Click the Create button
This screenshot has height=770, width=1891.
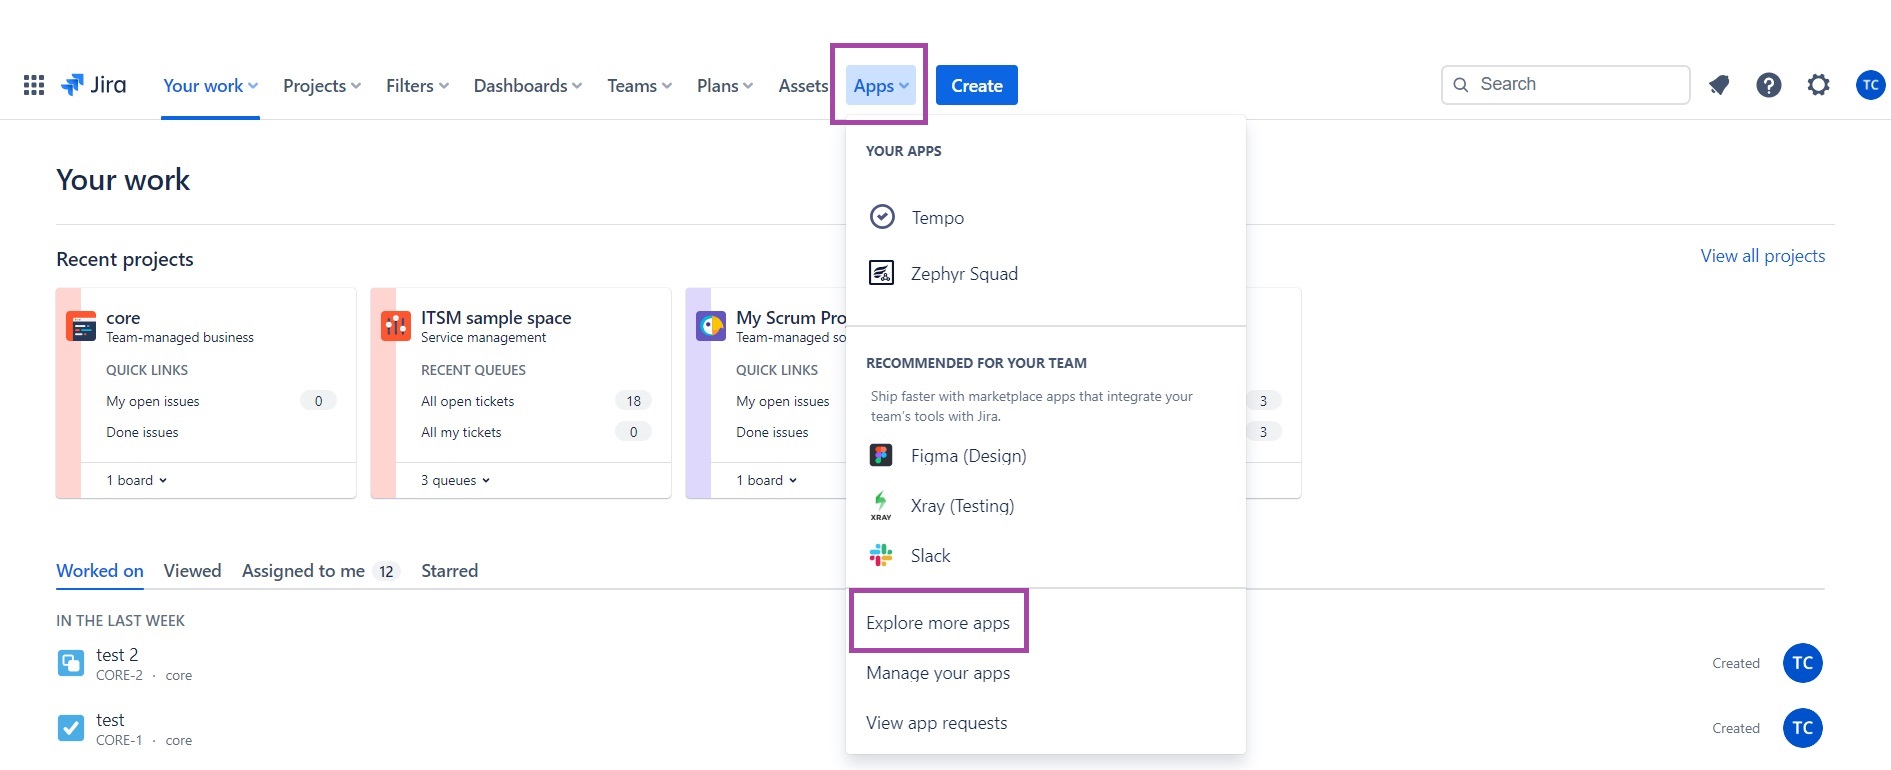coord(977,85)
